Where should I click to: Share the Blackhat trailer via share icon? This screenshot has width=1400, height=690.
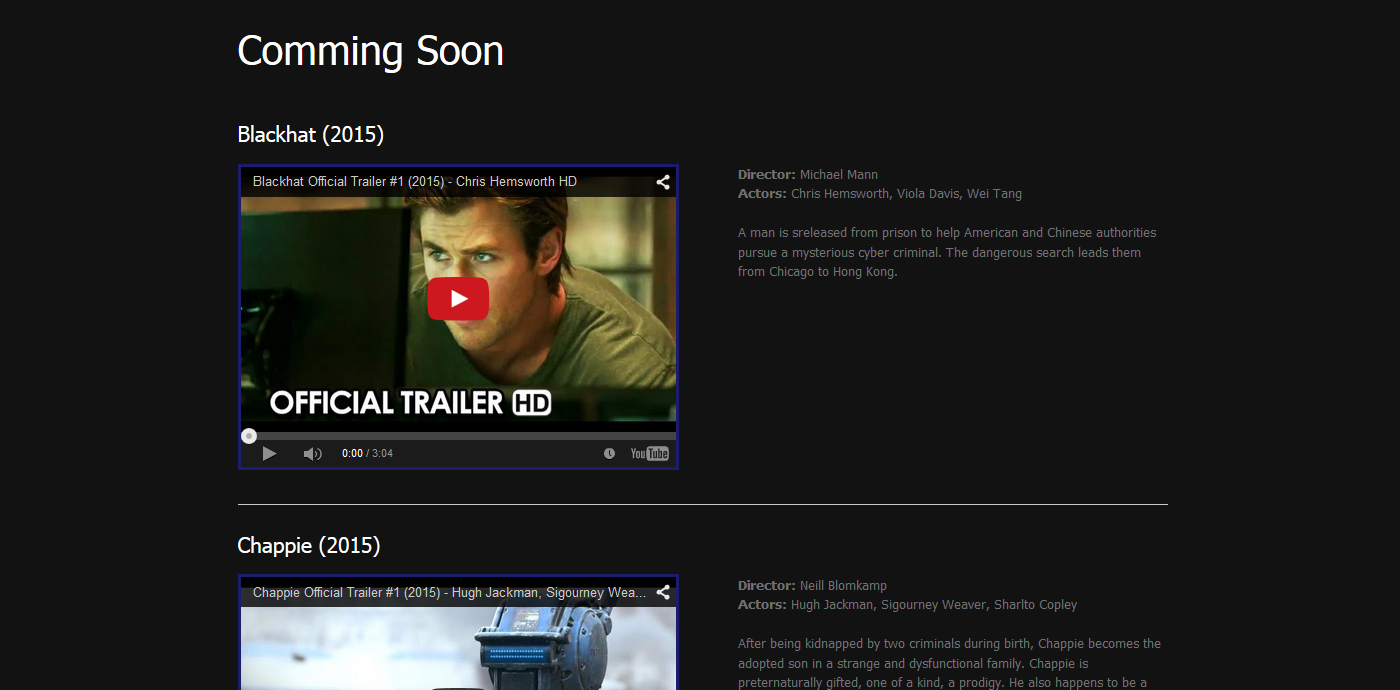pyautogui.click(x=663, y=182)
